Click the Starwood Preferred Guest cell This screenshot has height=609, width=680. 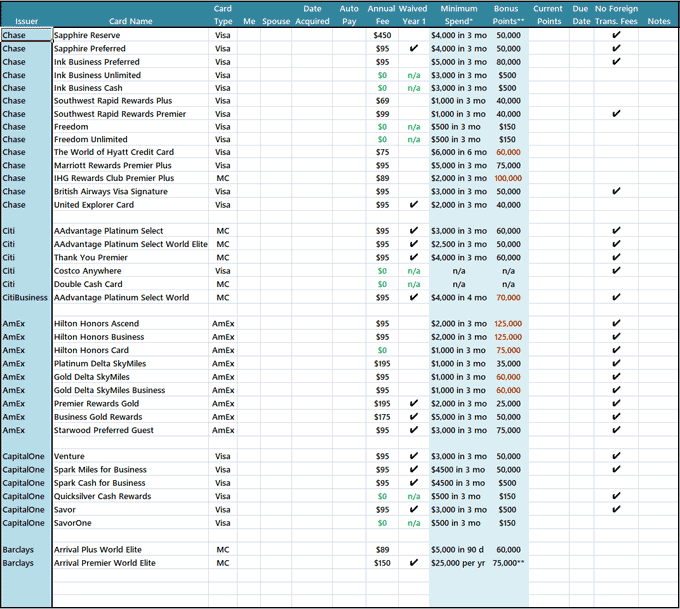(x=130, y=430)
